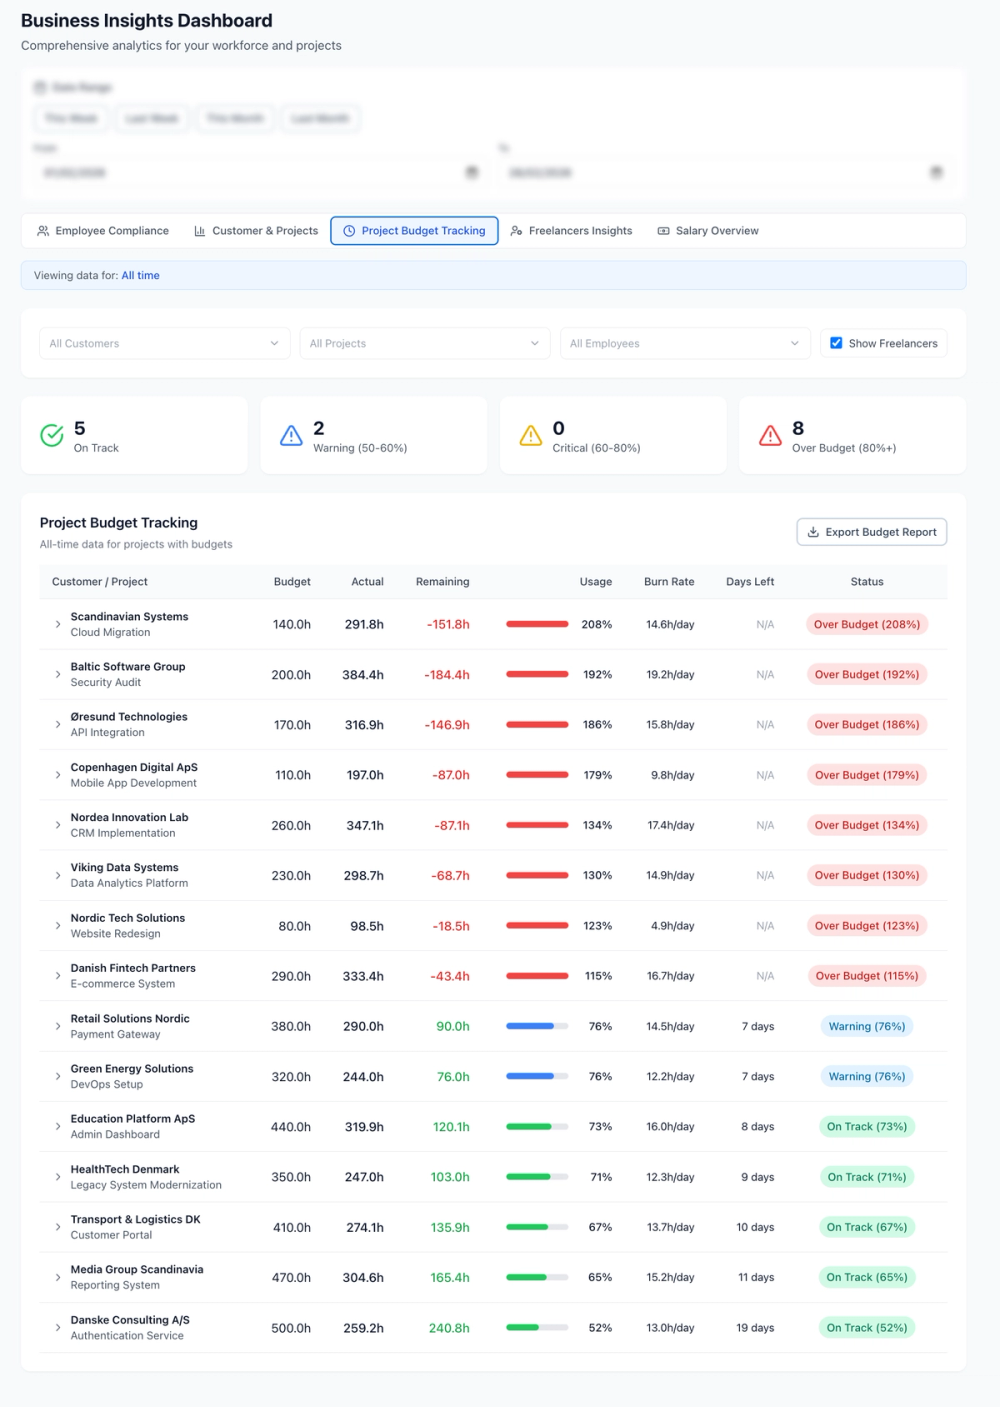Expand the Scandinavian Systems row

coord(58,624)
